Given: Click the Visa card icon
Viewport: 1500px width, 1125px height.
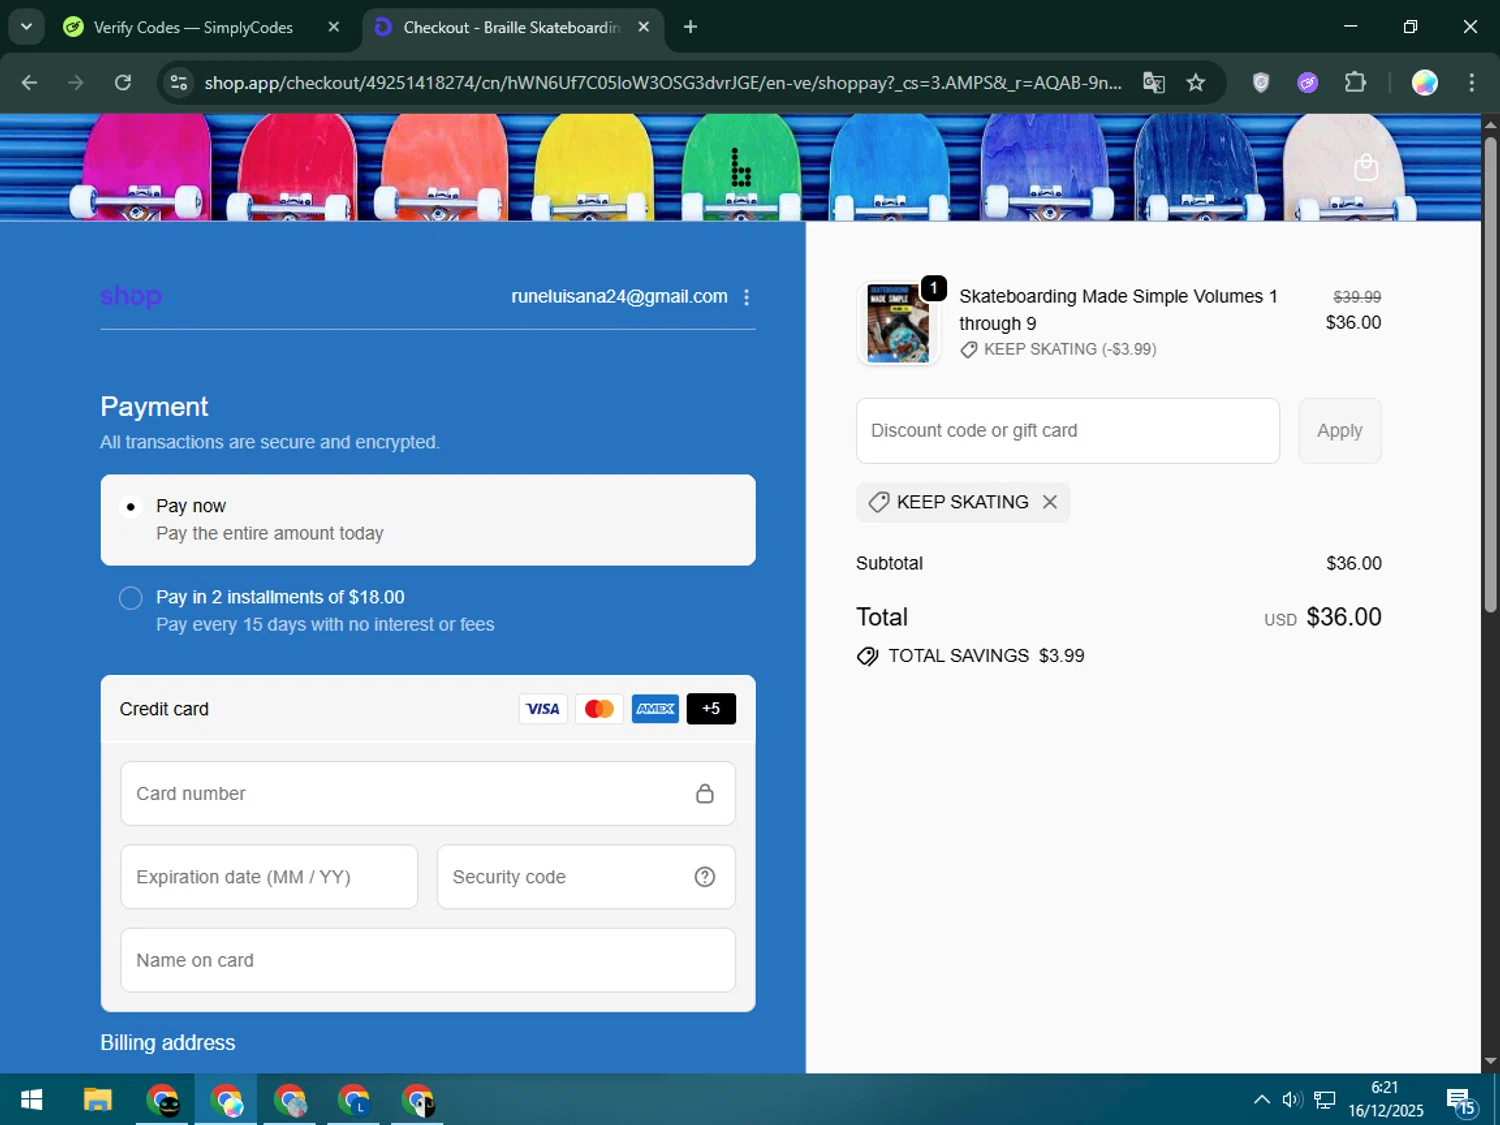Looking at the screenshot, I should pyautogui.click(x=543, y=709).
